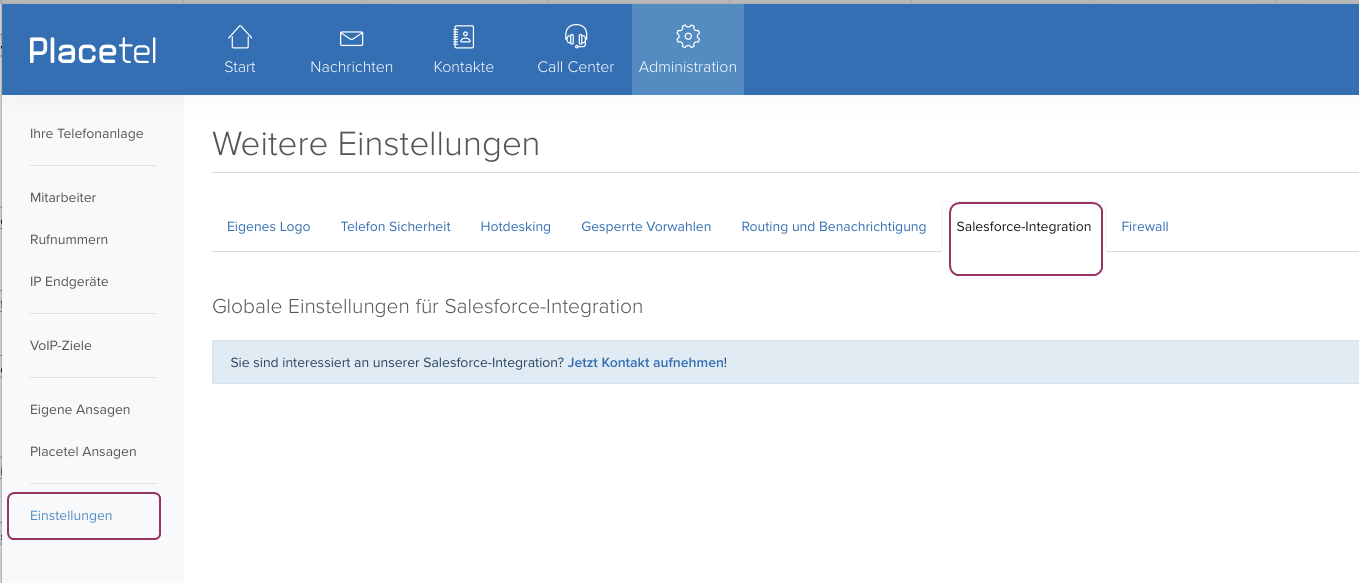This screenshot has width=1359, height=583.
Task: Click the Call Center label
Action: (x=576, y=67)
